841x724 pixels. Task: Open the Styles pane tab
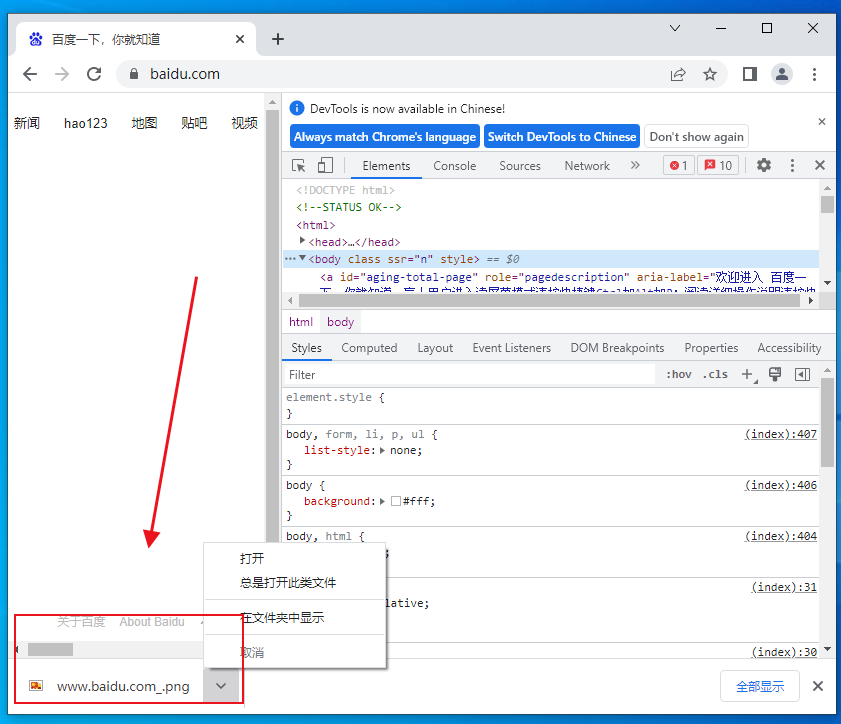(307, 348)
